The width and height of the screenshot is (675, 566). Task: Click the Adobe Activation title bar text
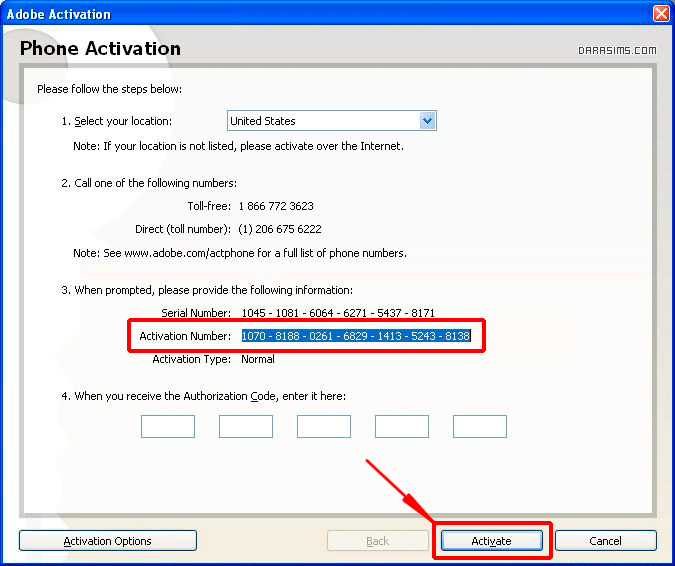(x=59, y=14)
